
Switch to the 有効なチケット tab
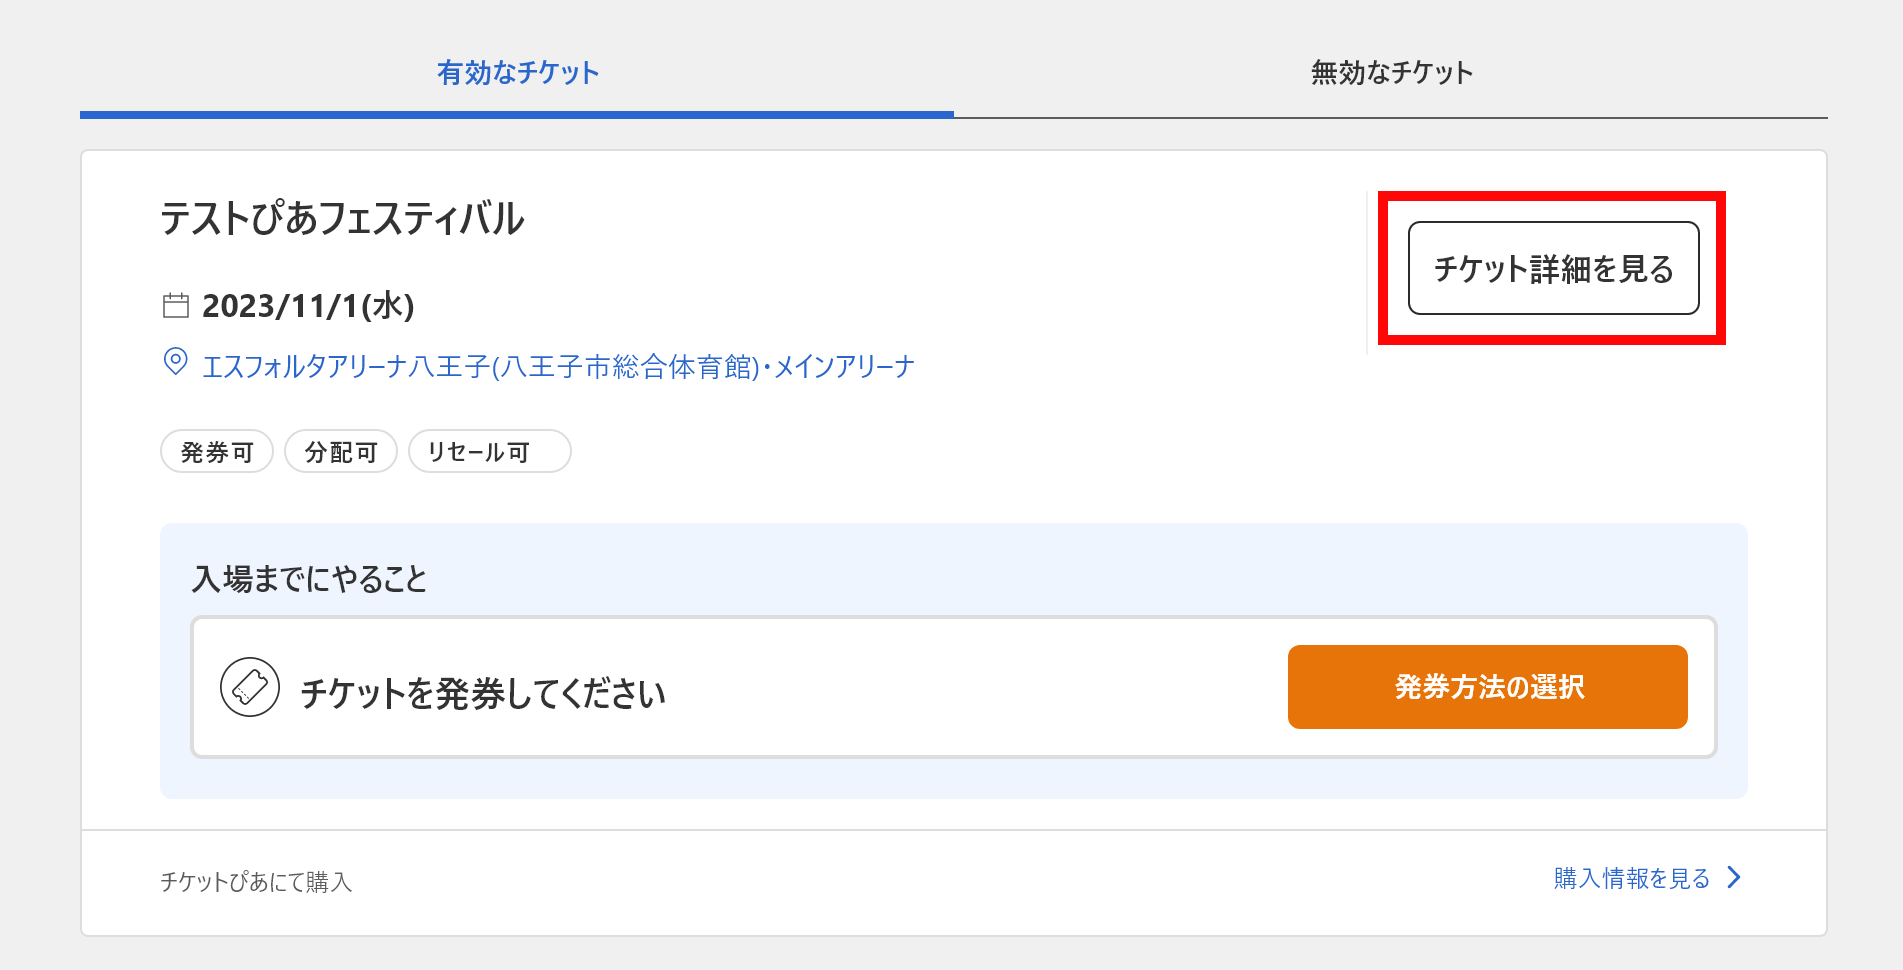tap(517, 73)
